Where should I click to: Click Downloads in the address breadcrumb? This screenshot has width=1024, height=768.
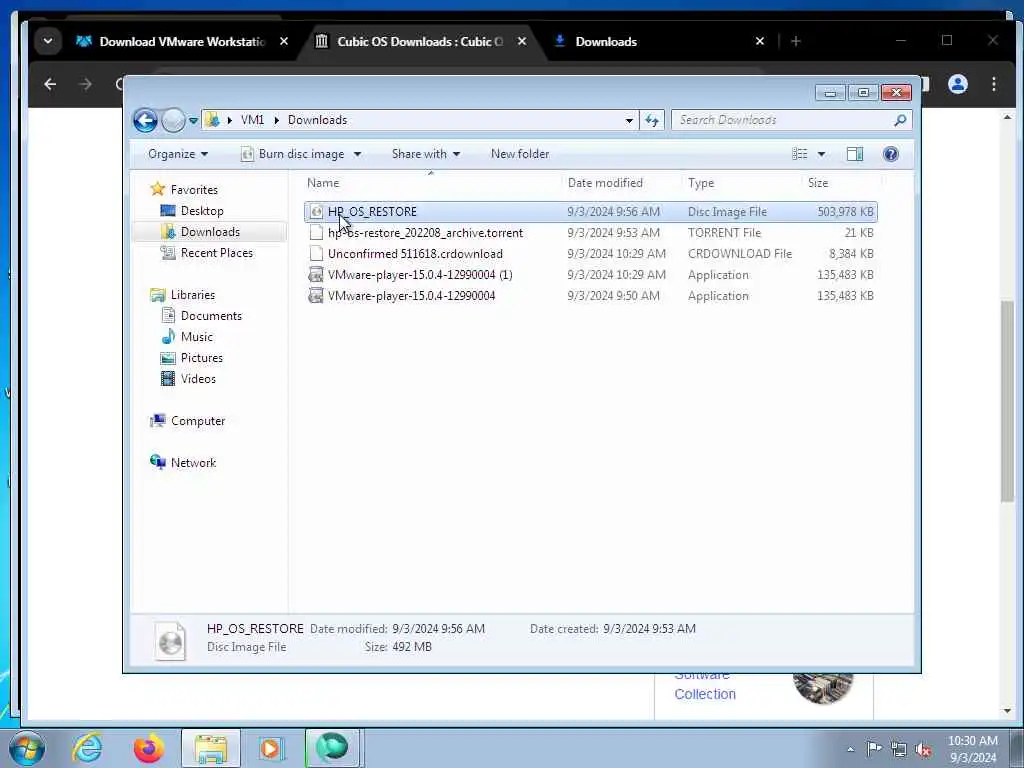317,120
